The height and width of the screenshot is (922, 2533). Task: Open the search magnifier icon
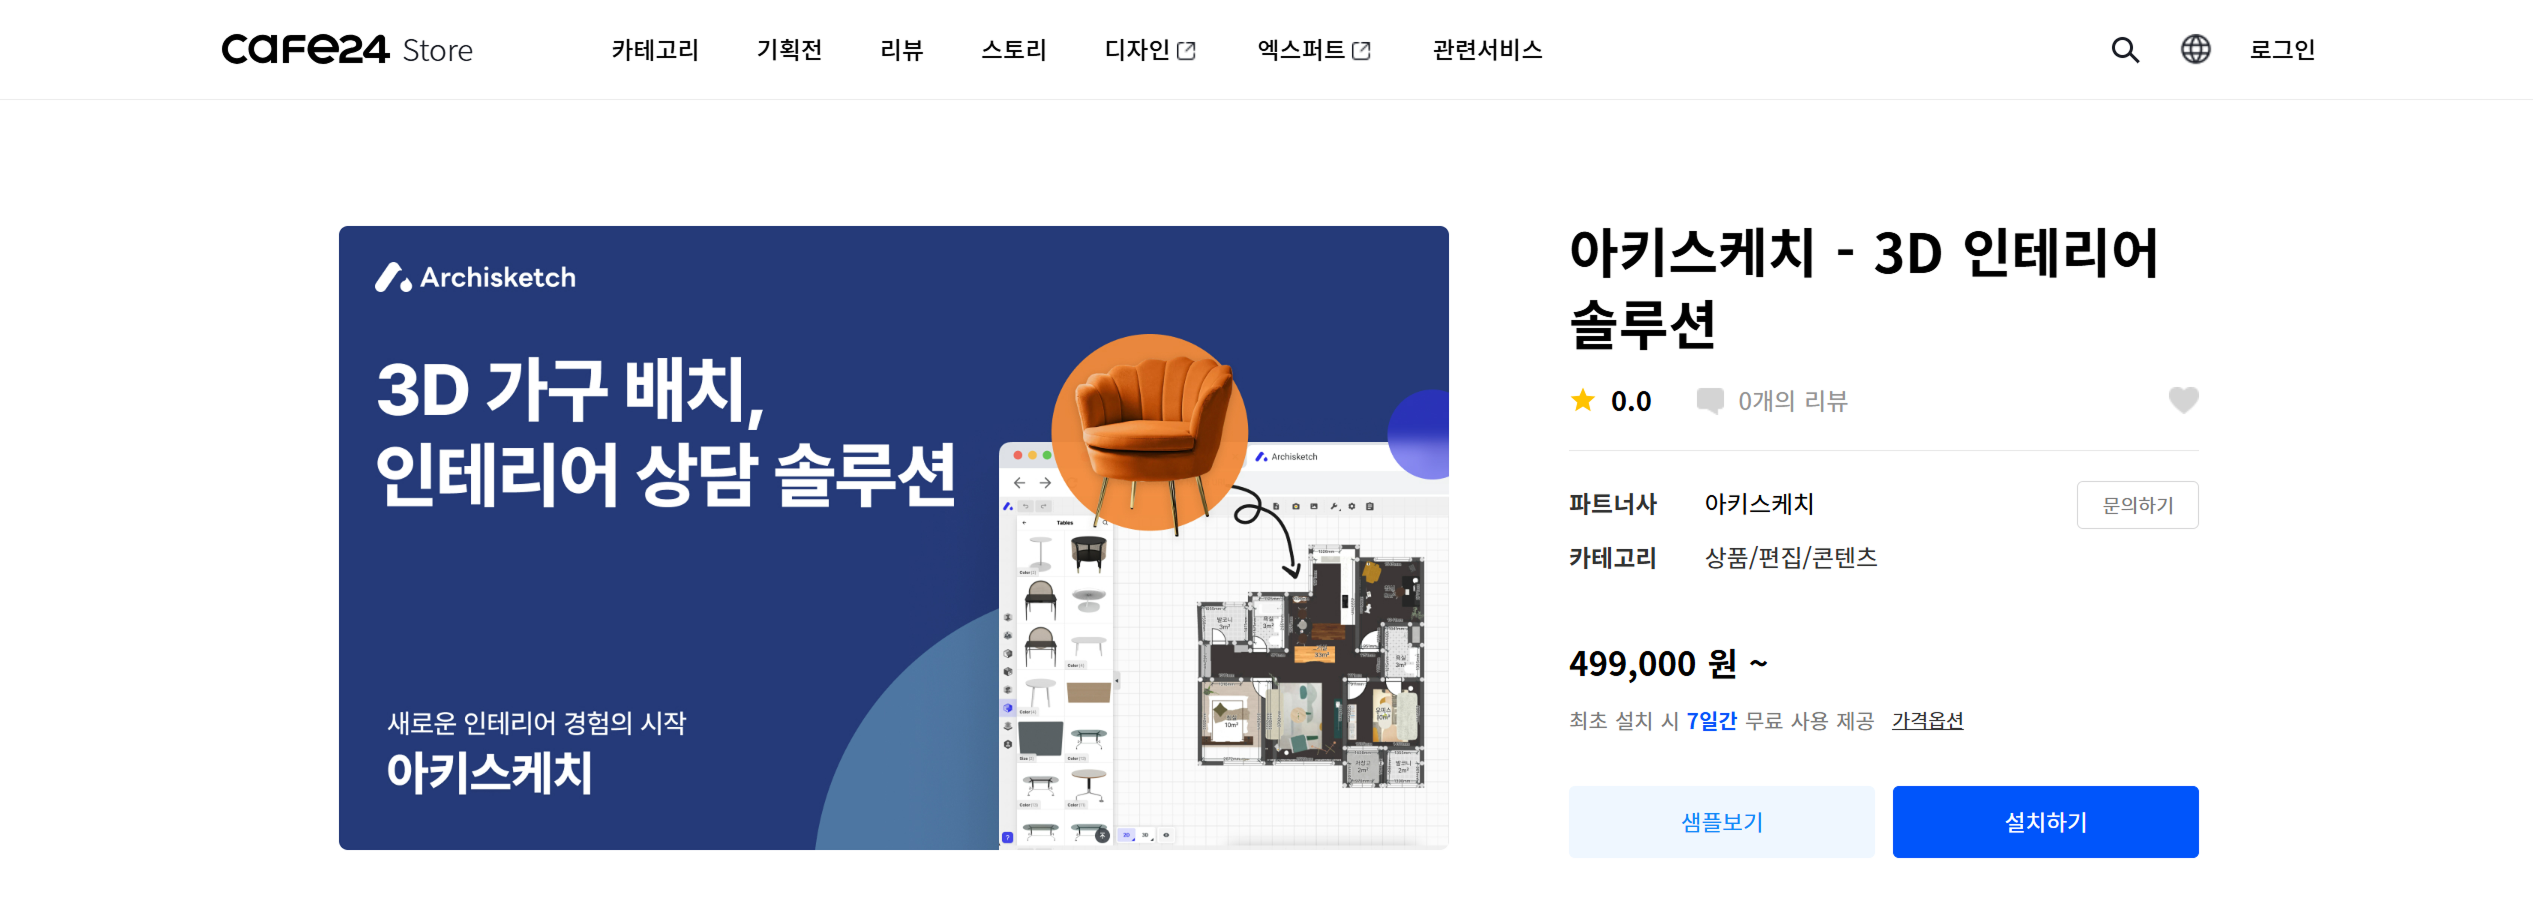2125,50
